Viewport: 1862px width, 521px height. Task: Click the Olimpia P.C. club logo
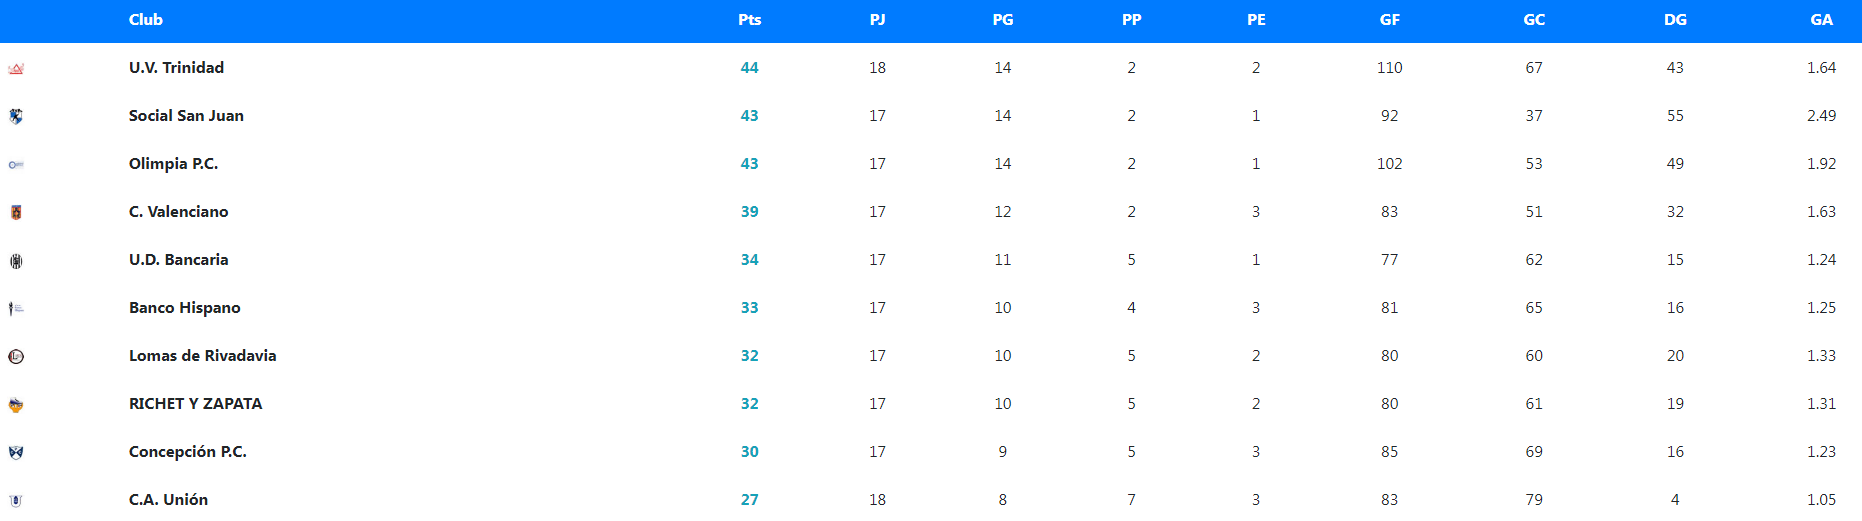click(x=16, y=164)
